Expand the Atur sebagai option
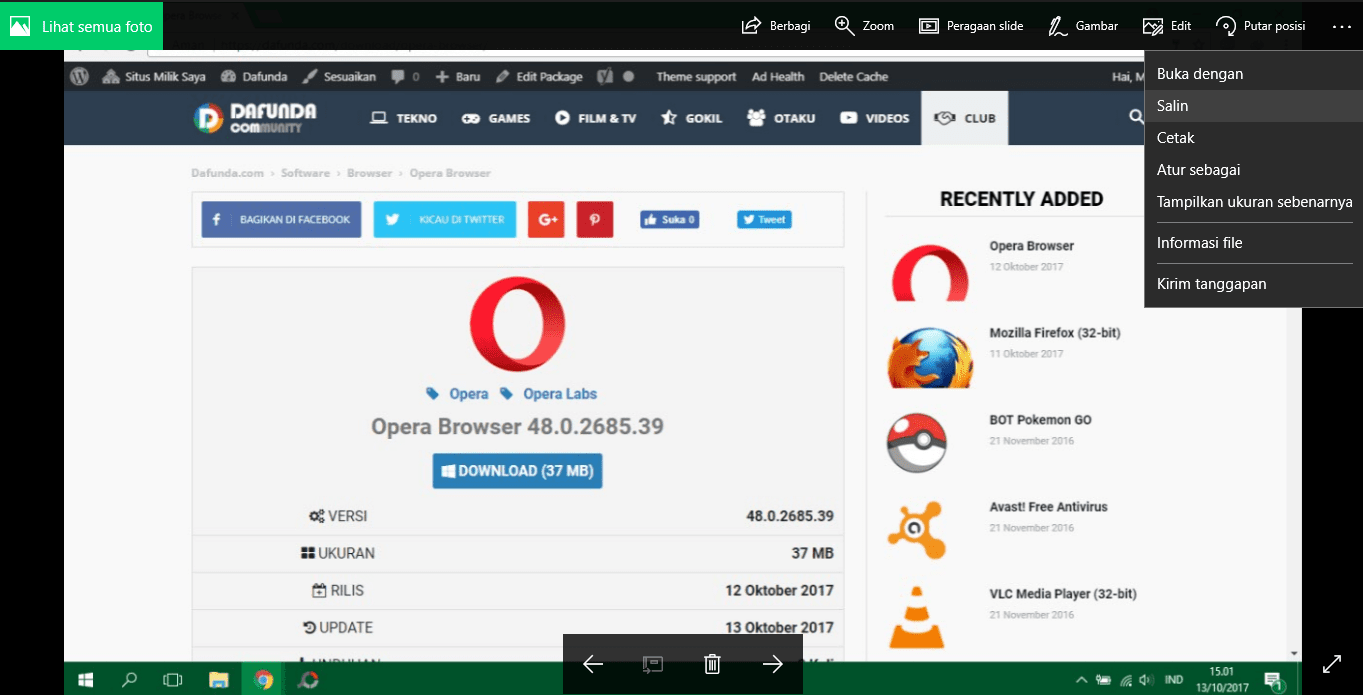 [1198, 170]
